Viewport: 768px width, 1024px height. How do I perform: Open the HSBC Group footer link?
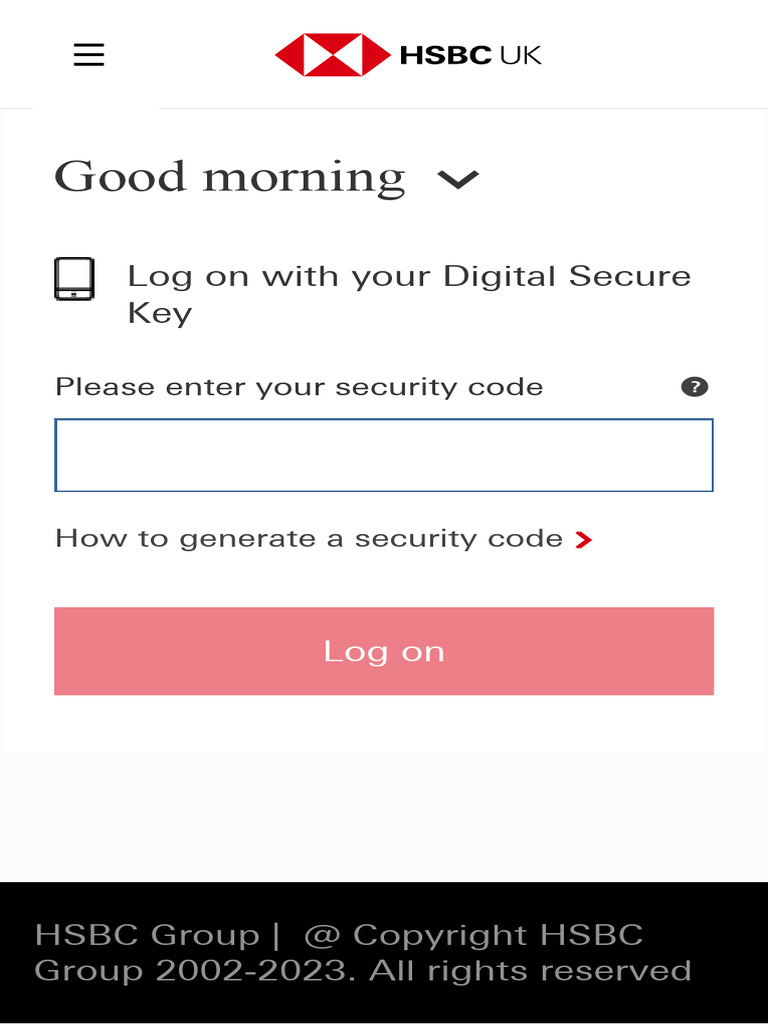click(147, 935)
